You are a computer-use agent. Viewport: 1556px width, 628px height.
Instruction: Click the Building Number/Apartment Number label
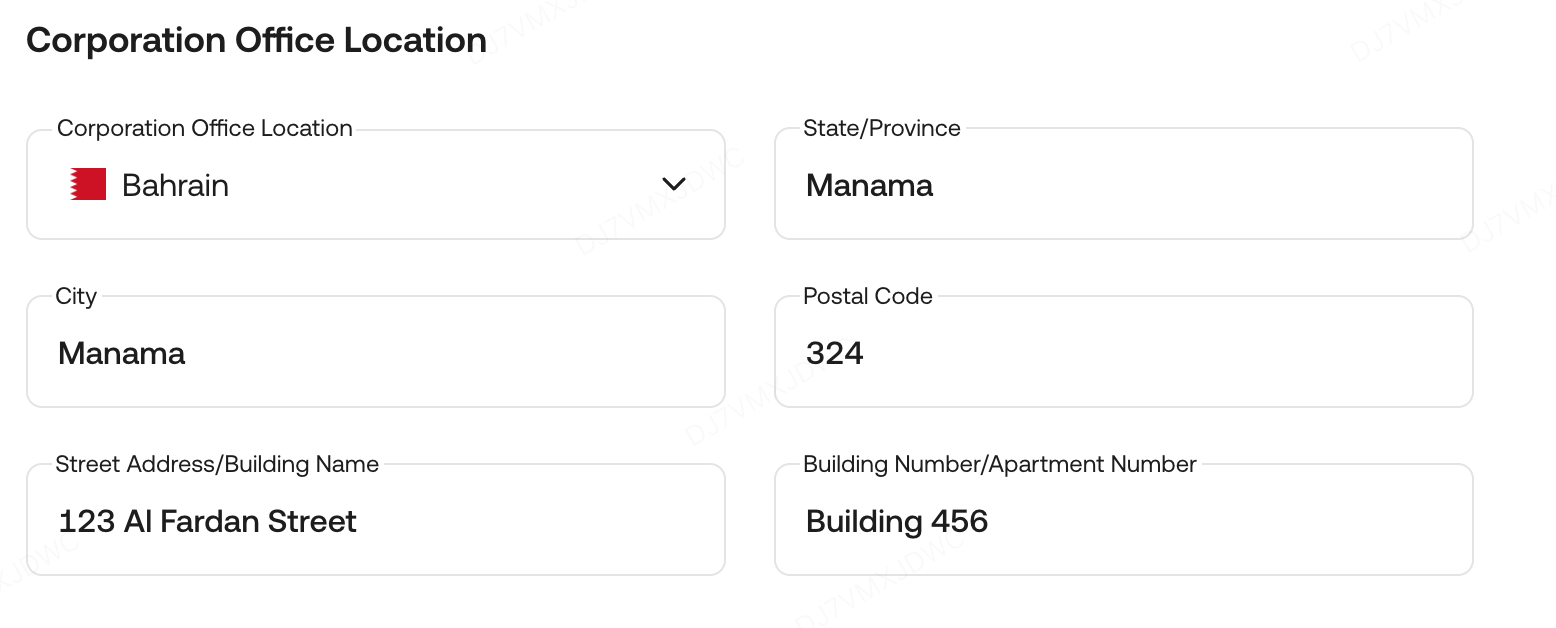pyautogui.click(x=999, y=464)
